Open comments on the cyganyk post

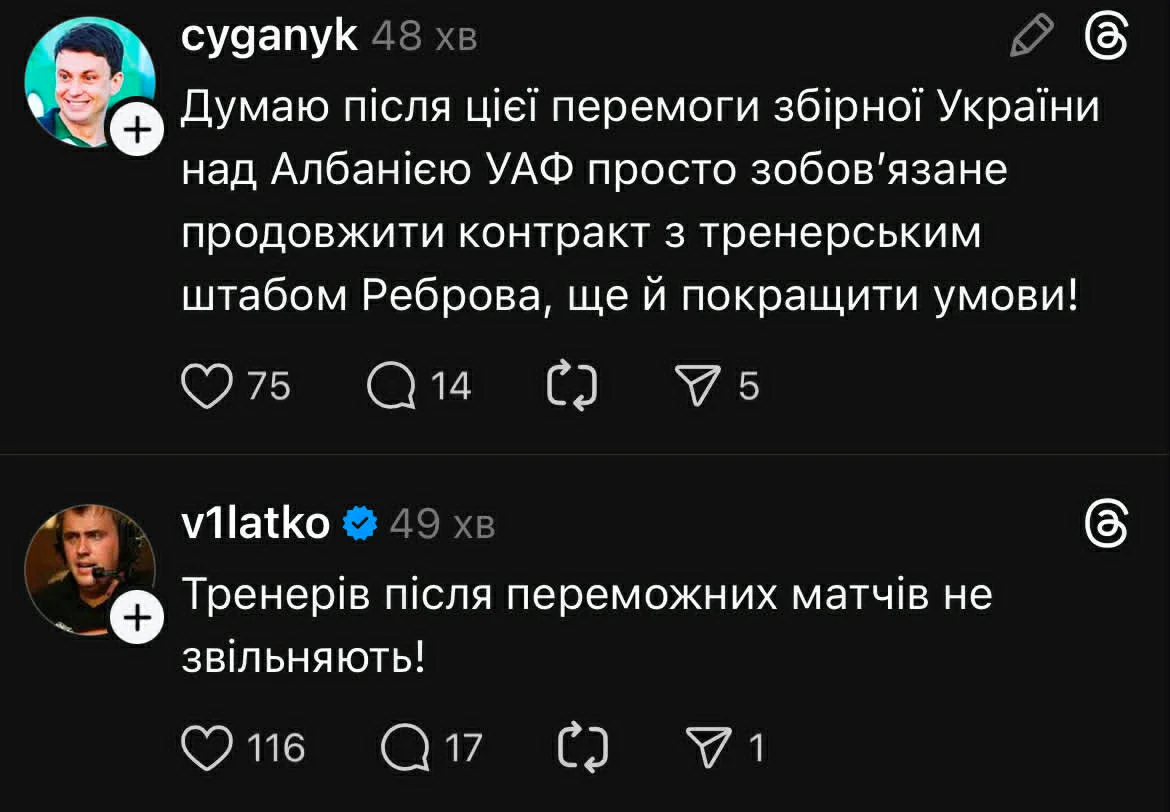pyautogui.click(x=391, y=386)
